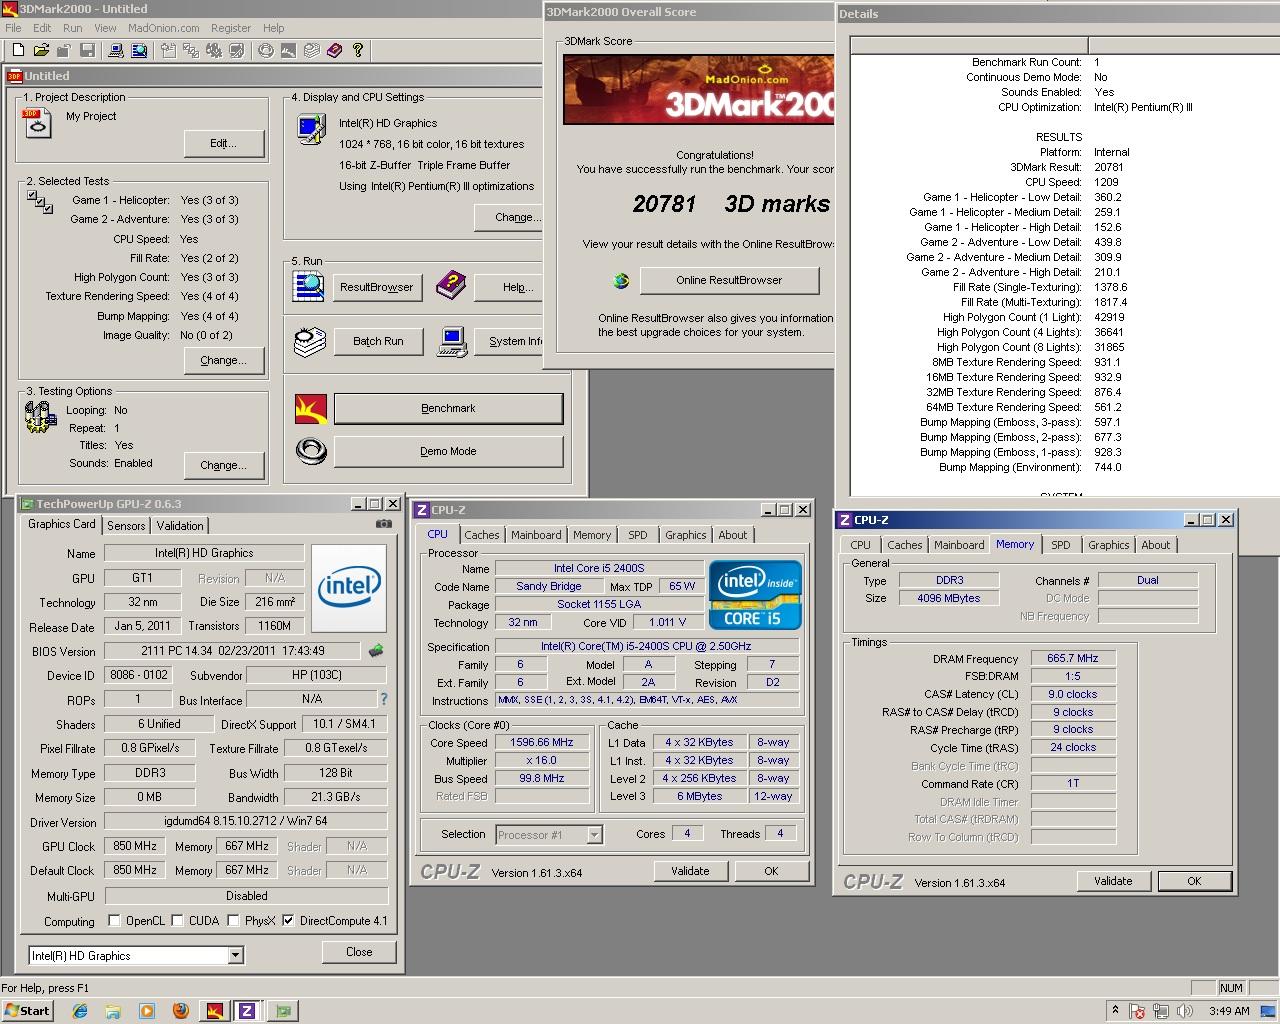This screenshot has height=1024, width=1280.
Task: Click the red Benchmark logo icon
Action: (x=311, y=408)
